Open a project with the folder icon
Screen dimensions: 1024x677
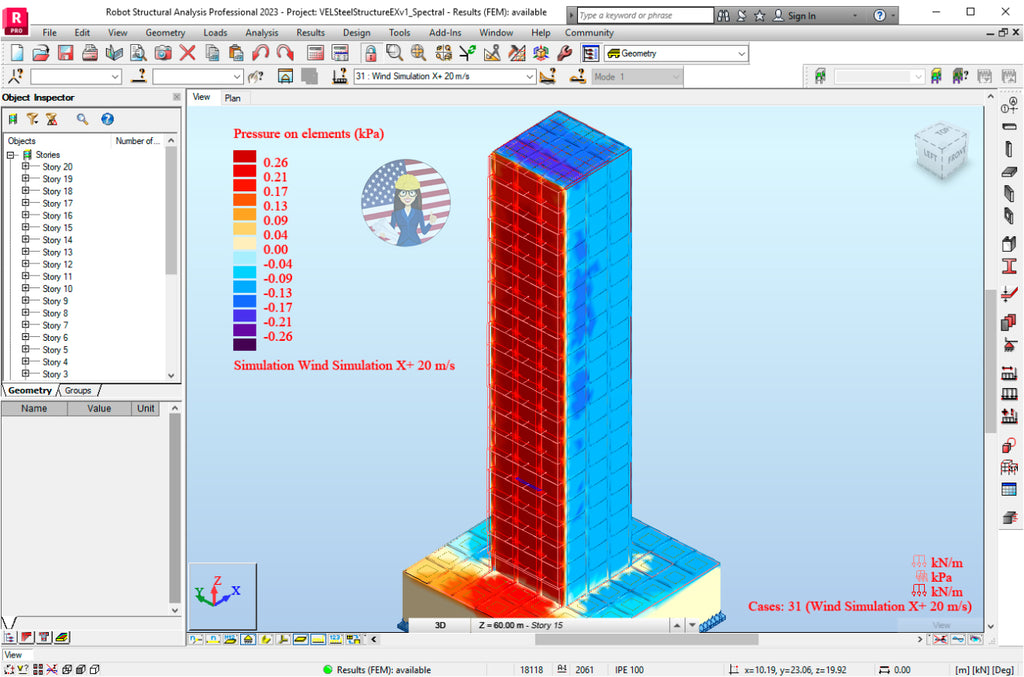pyautogui.click(x=40, y=53)
